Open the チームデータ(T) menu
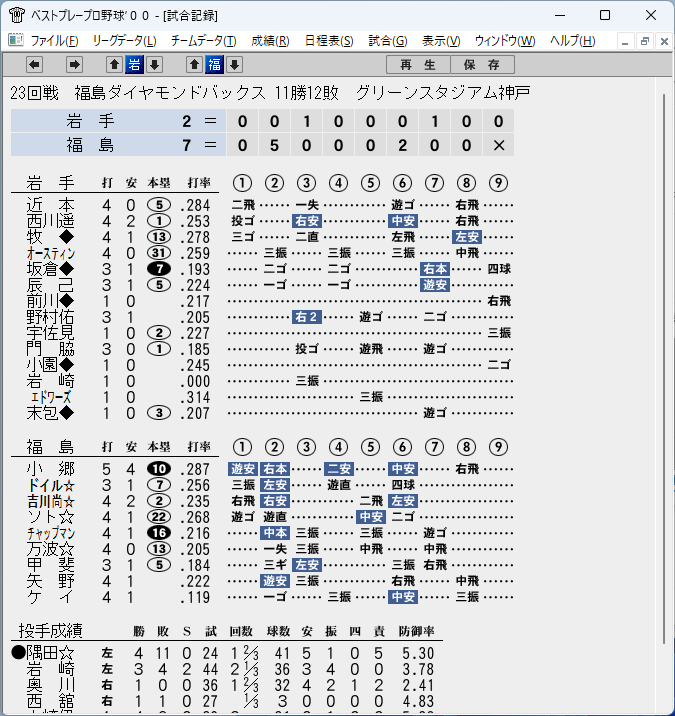Screen dimensions: 675x716 click(203, 41)
